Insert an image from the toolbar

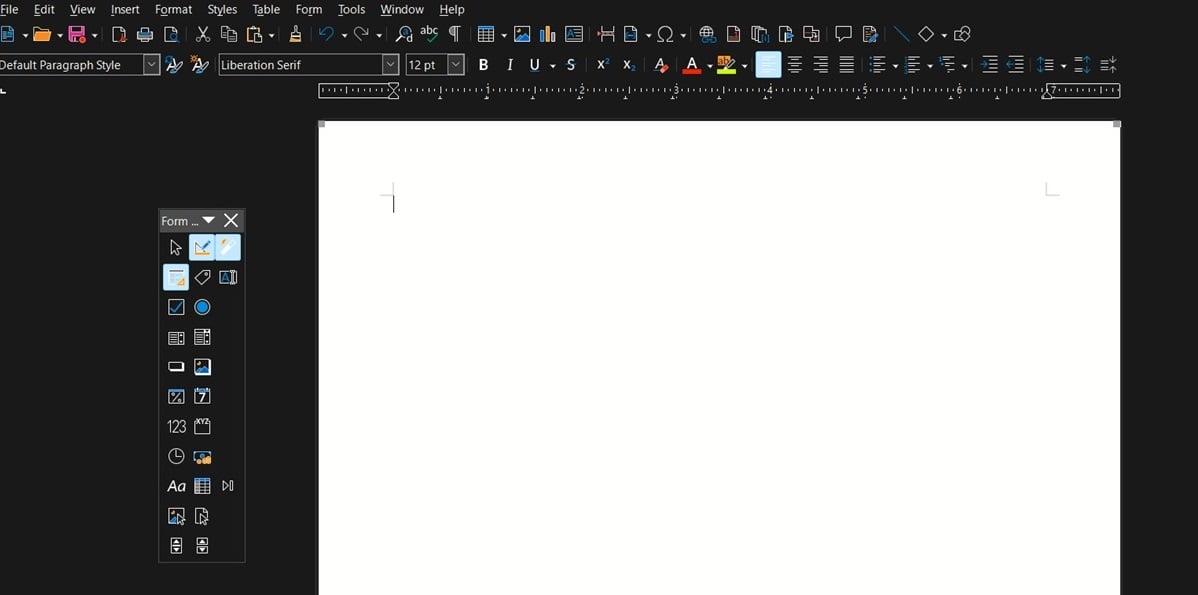[x=522, y=34]
